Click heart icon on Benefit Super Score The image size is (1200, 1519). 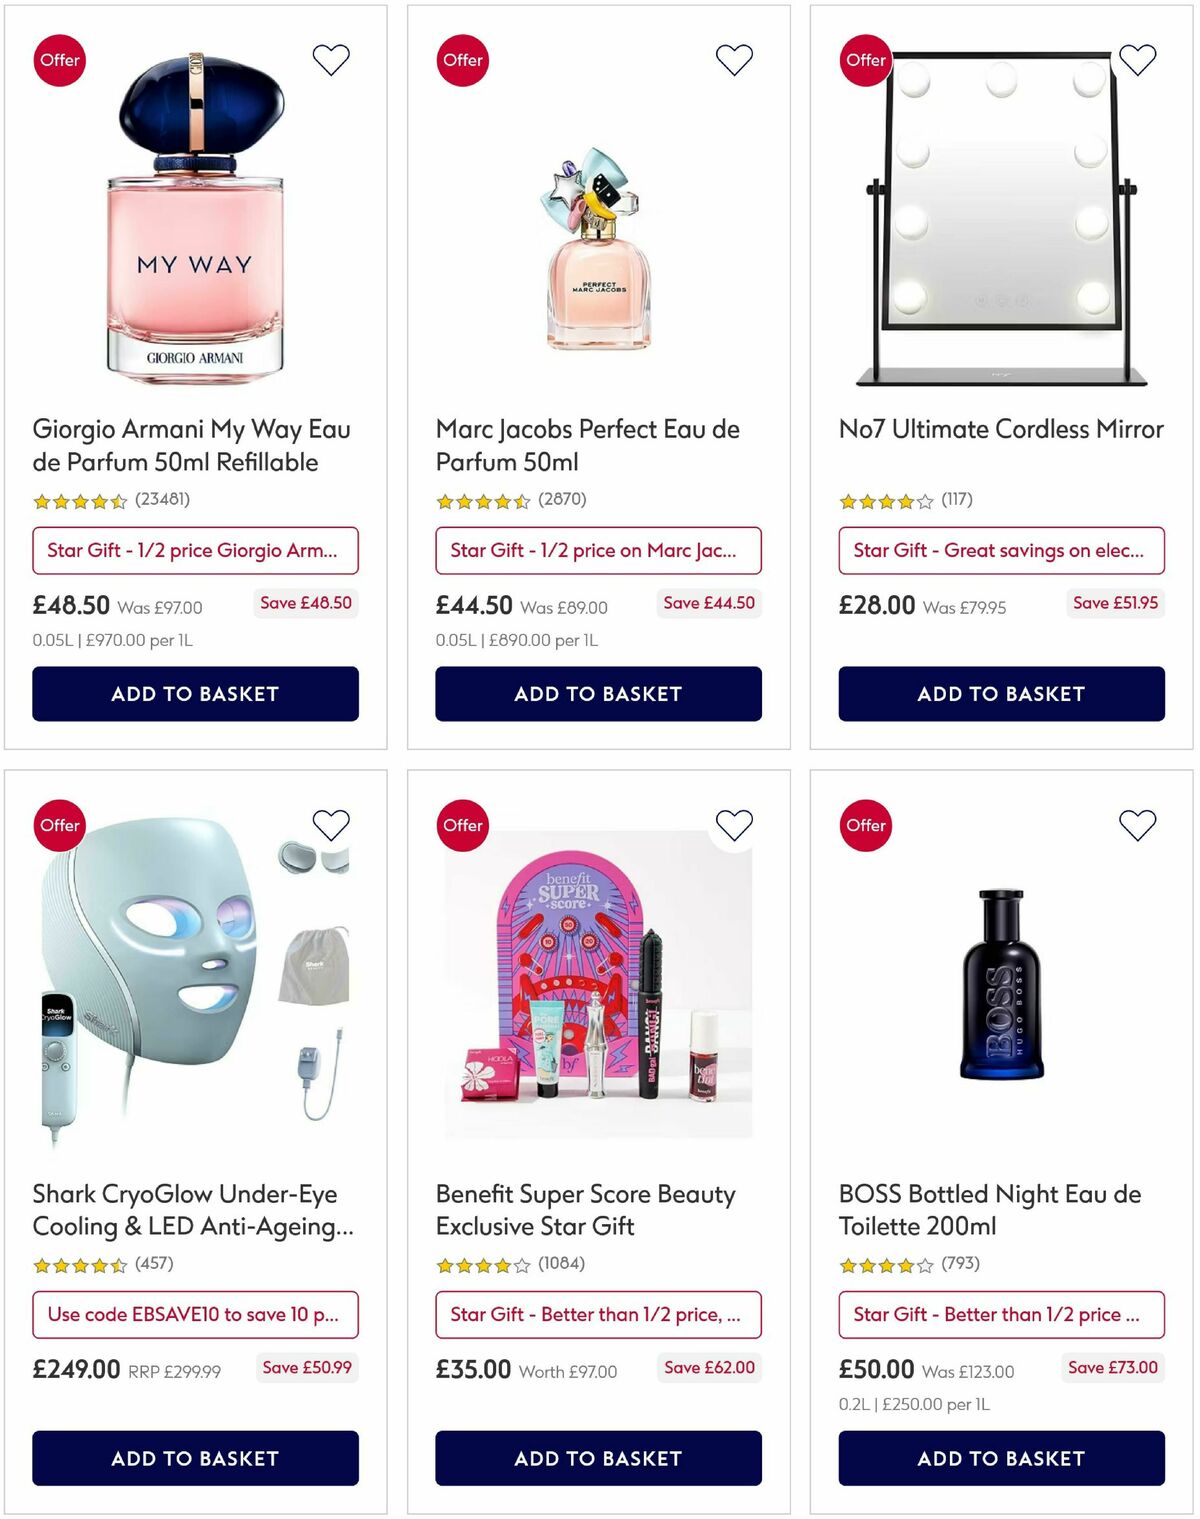coord(735,825)
